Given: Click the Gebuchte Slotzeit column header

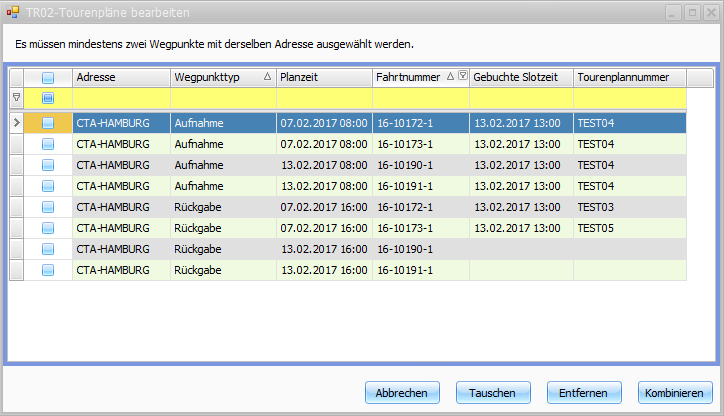Looking at the screenshot, I should click(x=520, y=77).
